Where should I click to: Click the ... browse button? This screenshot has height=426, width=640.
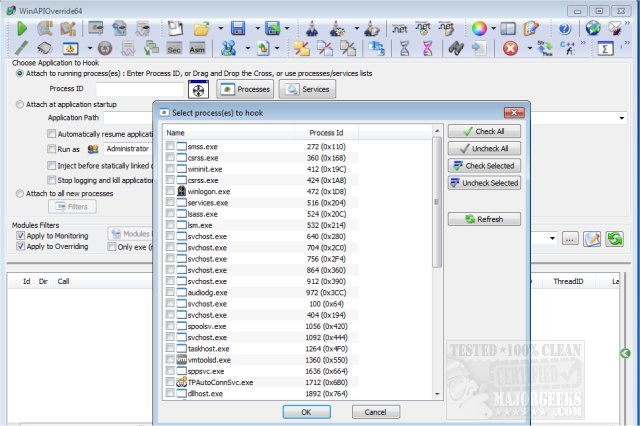pos(570,239)
